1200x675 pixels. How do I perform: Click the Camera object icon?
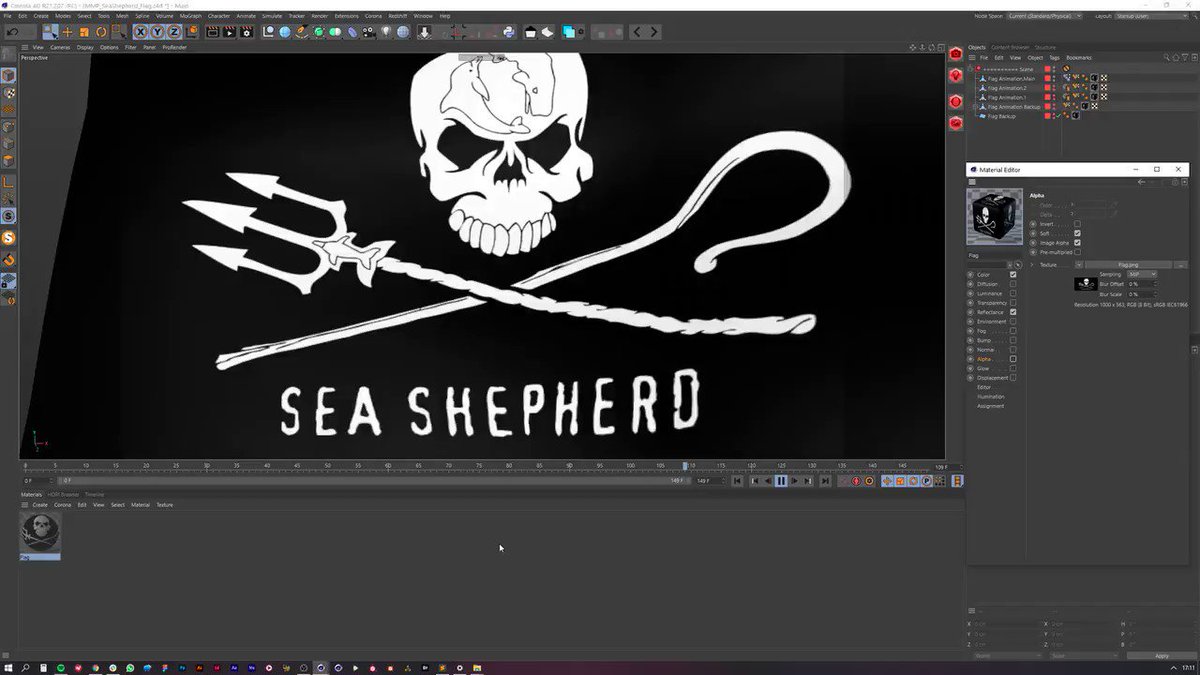pos(370,32)
